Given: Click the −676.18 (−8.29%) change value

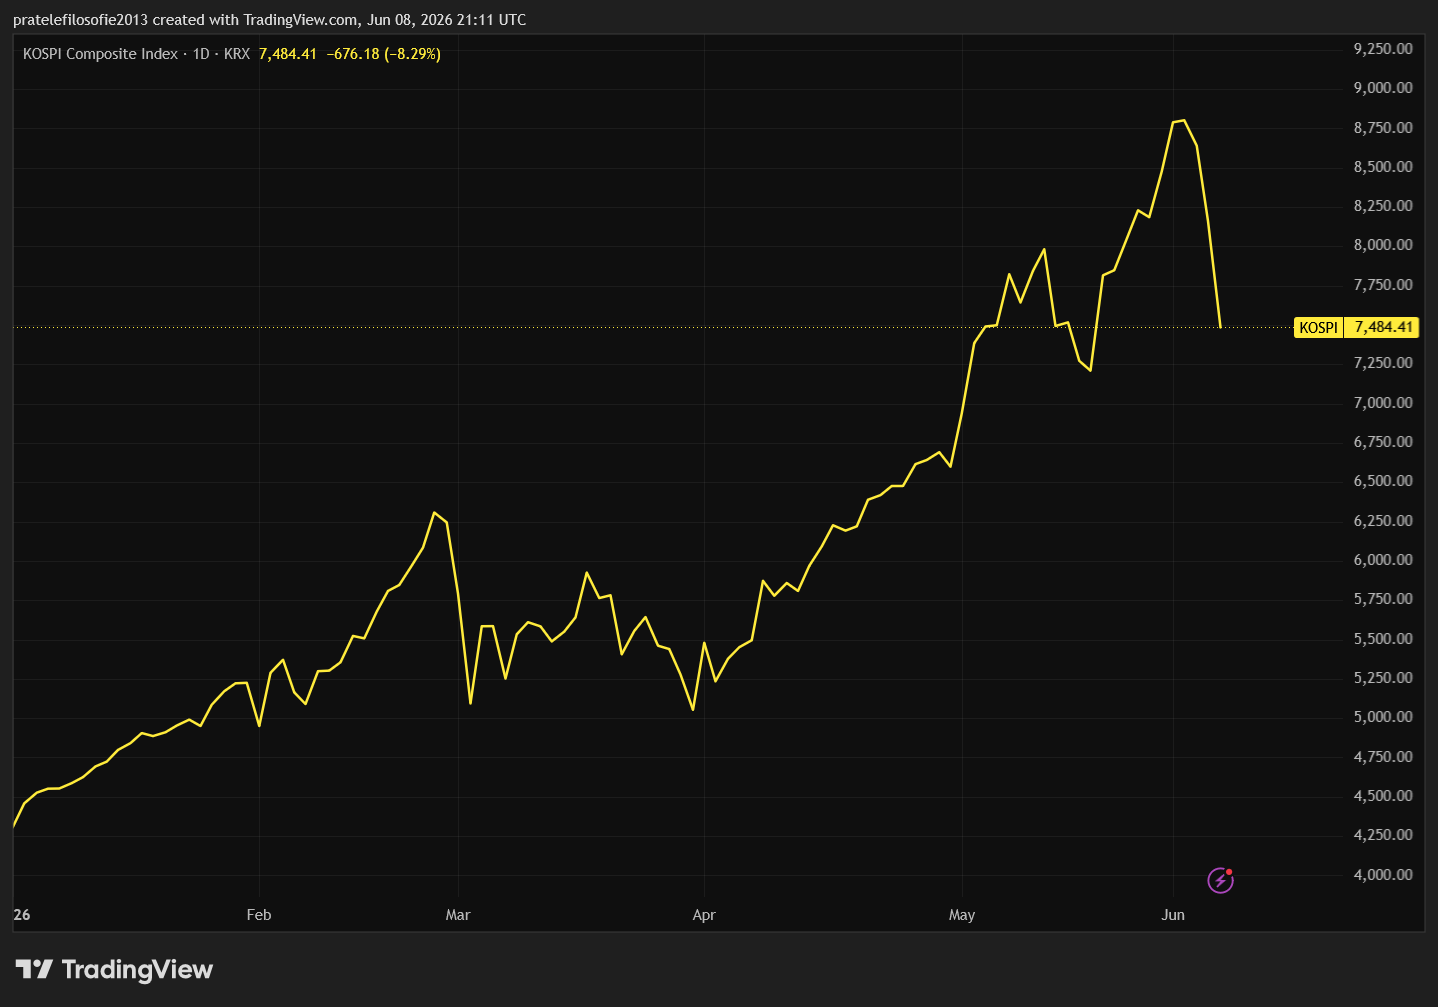Looking at the screenshot, I should click(384, 54).
